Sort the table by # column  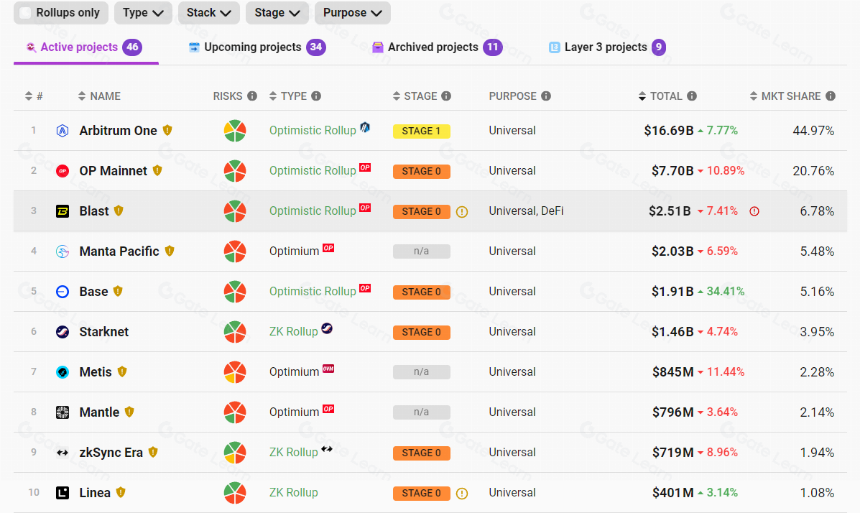(33, 96)
